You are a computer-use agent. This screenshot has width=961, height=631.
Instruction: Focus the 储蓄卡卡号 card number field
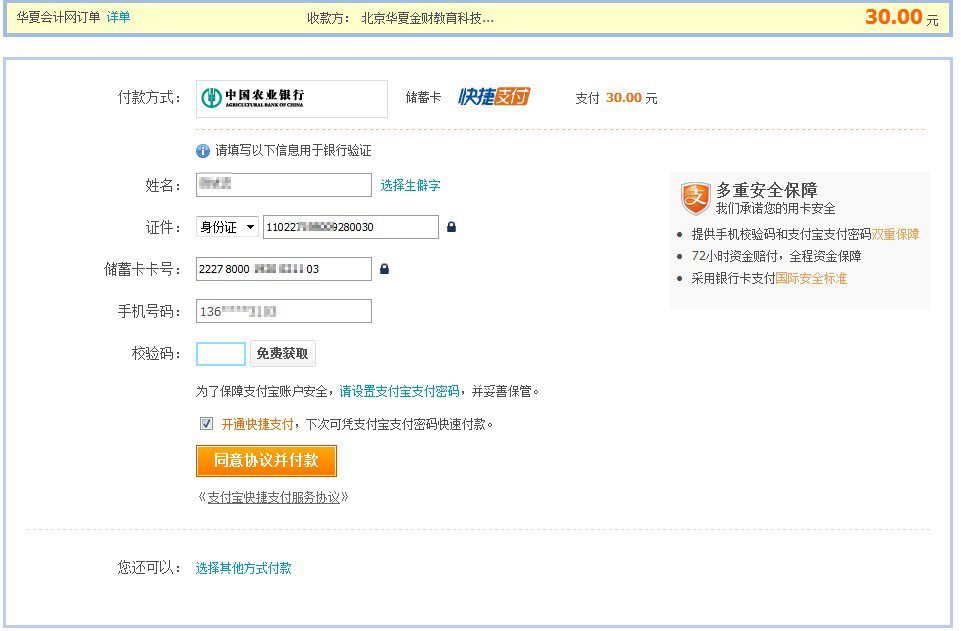(x=284, y=269)
